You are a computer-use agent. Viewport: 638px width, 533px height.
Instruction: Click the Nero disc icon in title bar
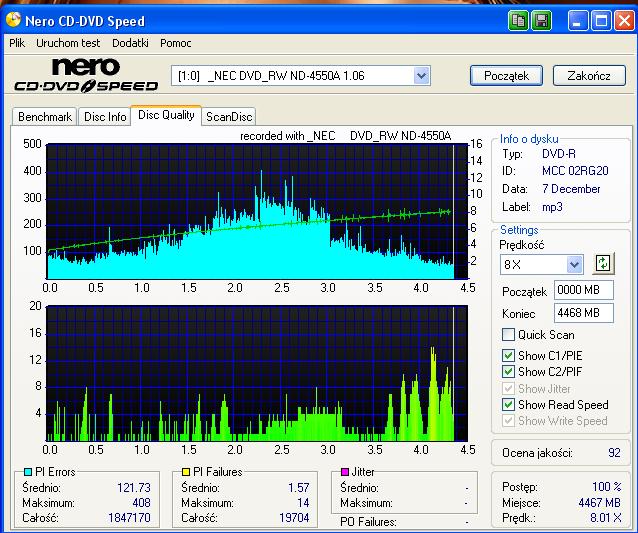coord(13,20)
